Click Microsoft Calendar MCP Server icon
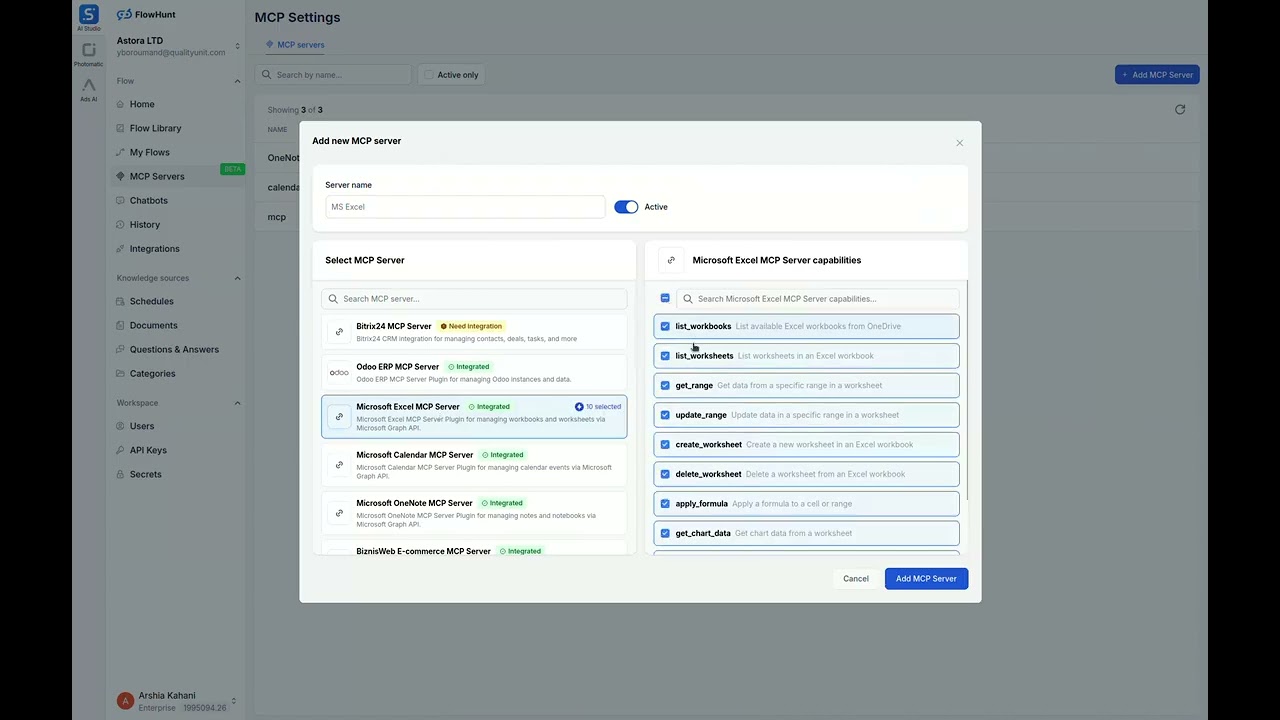The image size is (1280, 720). click(x=339, y=465)
